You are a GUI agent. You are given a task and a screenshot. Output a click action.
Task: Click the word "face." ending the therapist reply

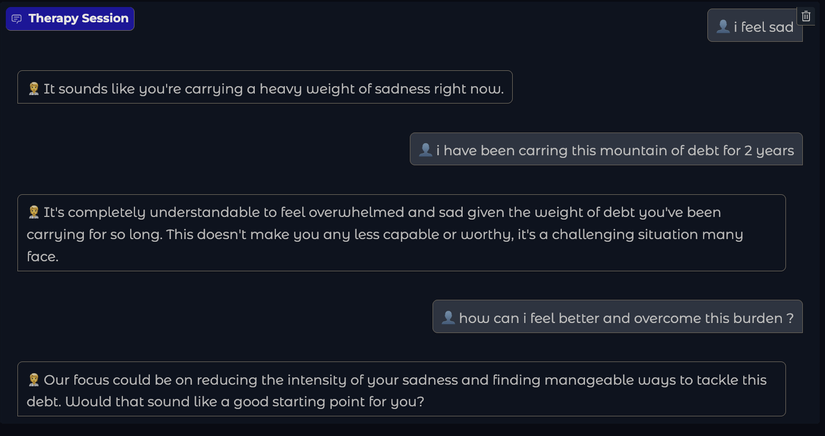pos(43,256)
